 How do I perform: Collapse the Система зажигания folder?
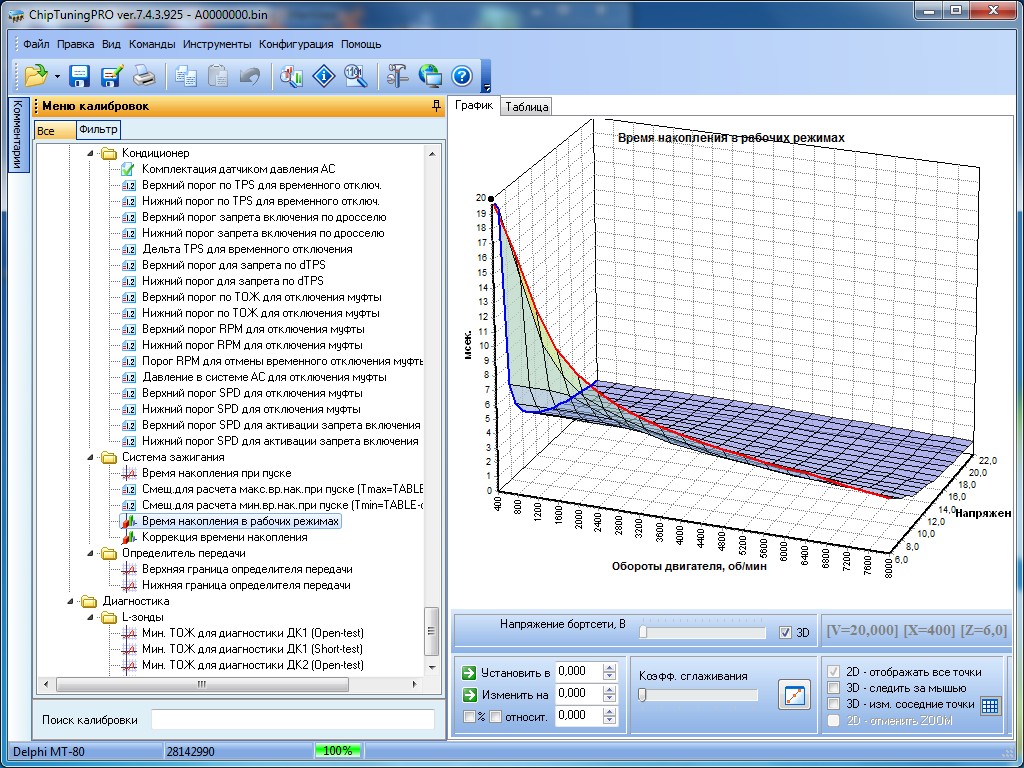click(89, 457)
